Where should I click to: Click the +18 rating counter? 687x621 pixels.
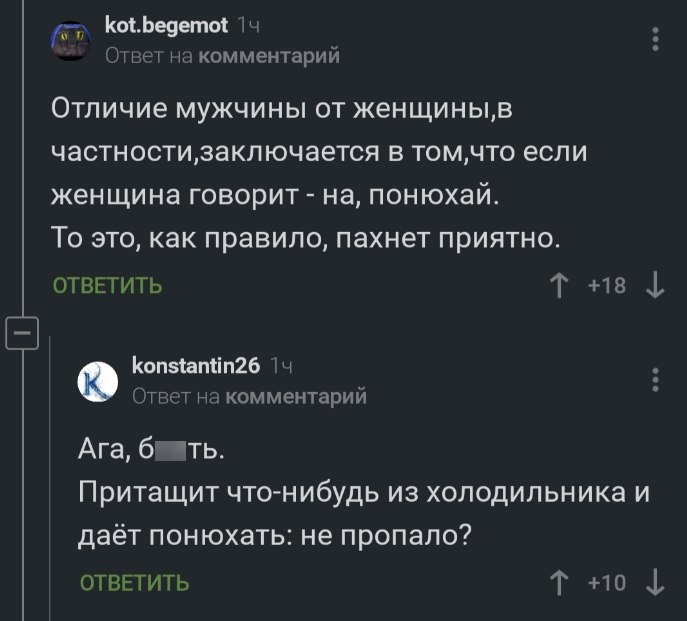point(607,286)
